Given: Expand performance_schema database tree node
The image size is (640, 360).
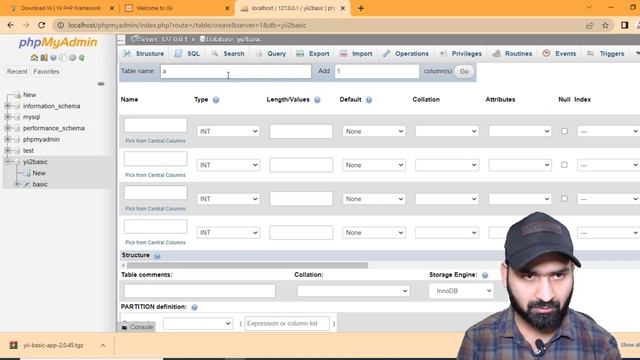Looking at the screenshot, I should 8,128.
